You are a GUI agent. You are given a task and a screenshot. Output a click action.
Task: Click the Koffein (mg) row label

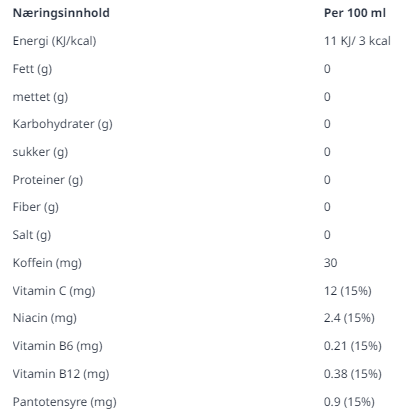47,263
